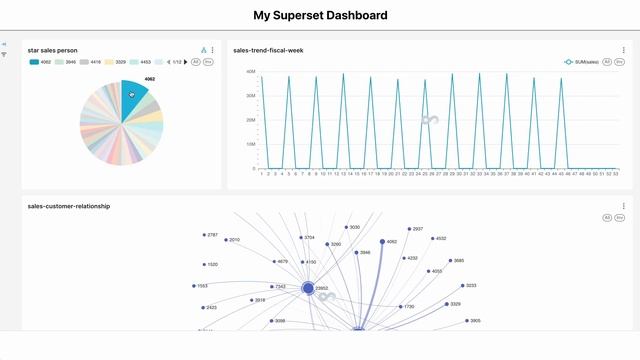Screen dimensions: 640x360
Task: Toggle legend entry 4062 in pie chart
Action: [x=40, y=62]
